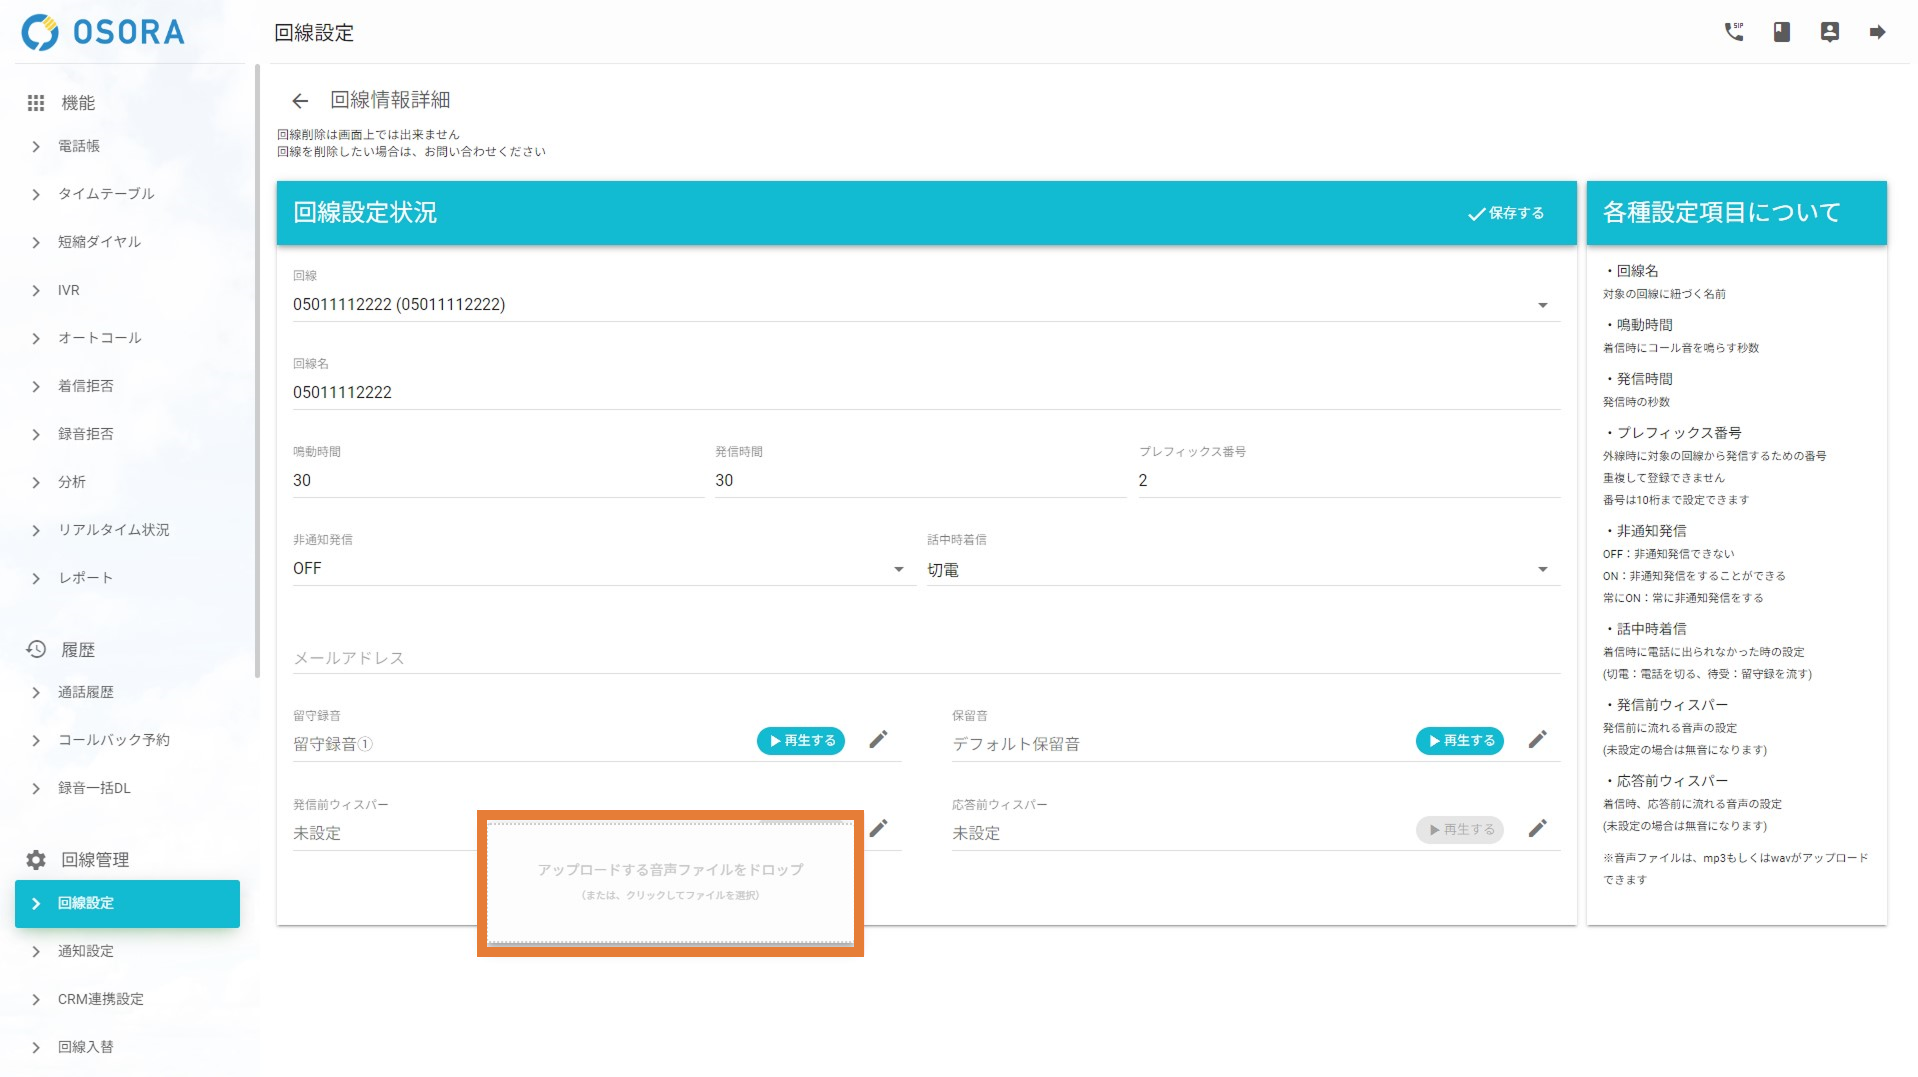Select 通話履歴 in the sidebar
1918x1077 pixels.
[85, 692]
